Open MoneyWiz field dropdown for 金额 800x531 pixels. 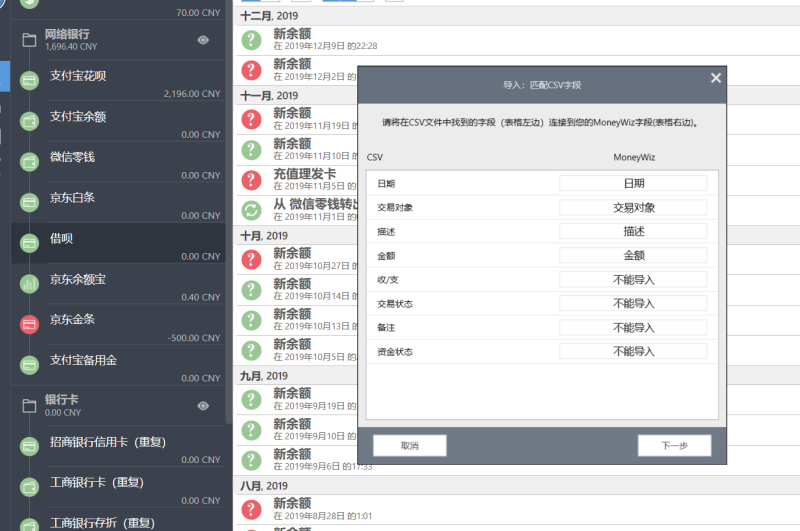633,255
